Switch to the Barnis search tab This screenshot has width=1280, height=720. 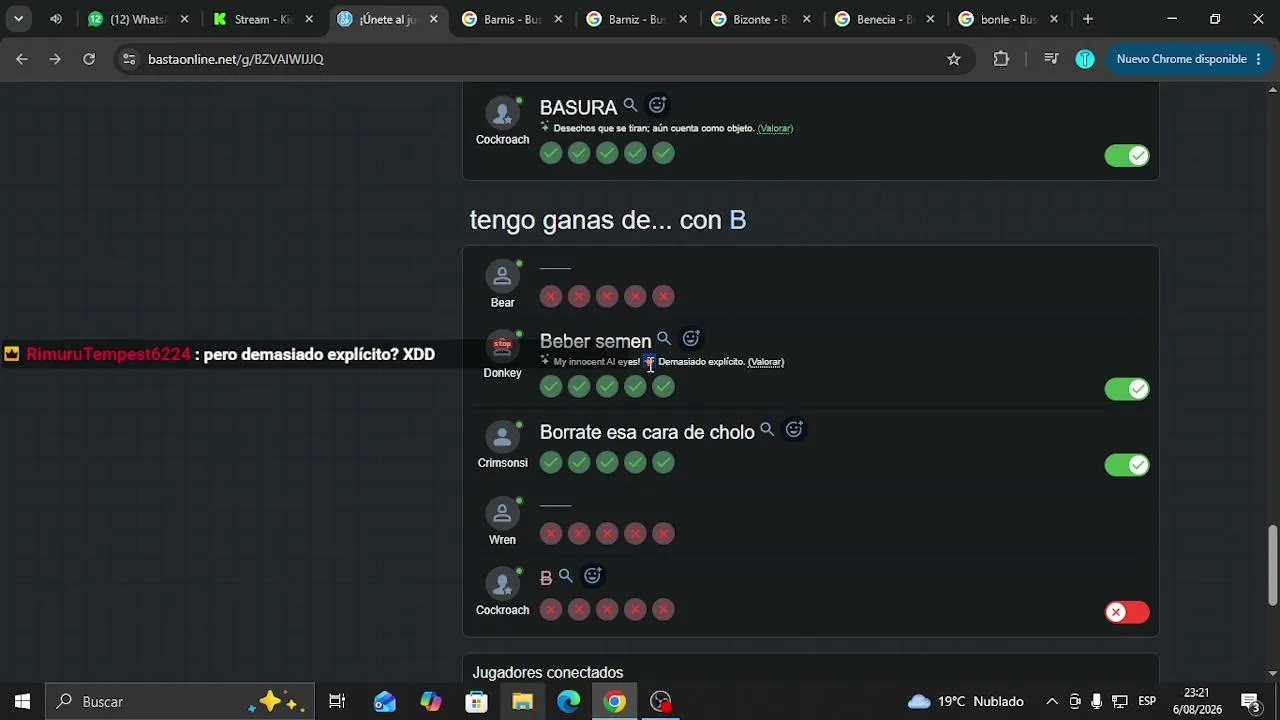tap(512, 19)
